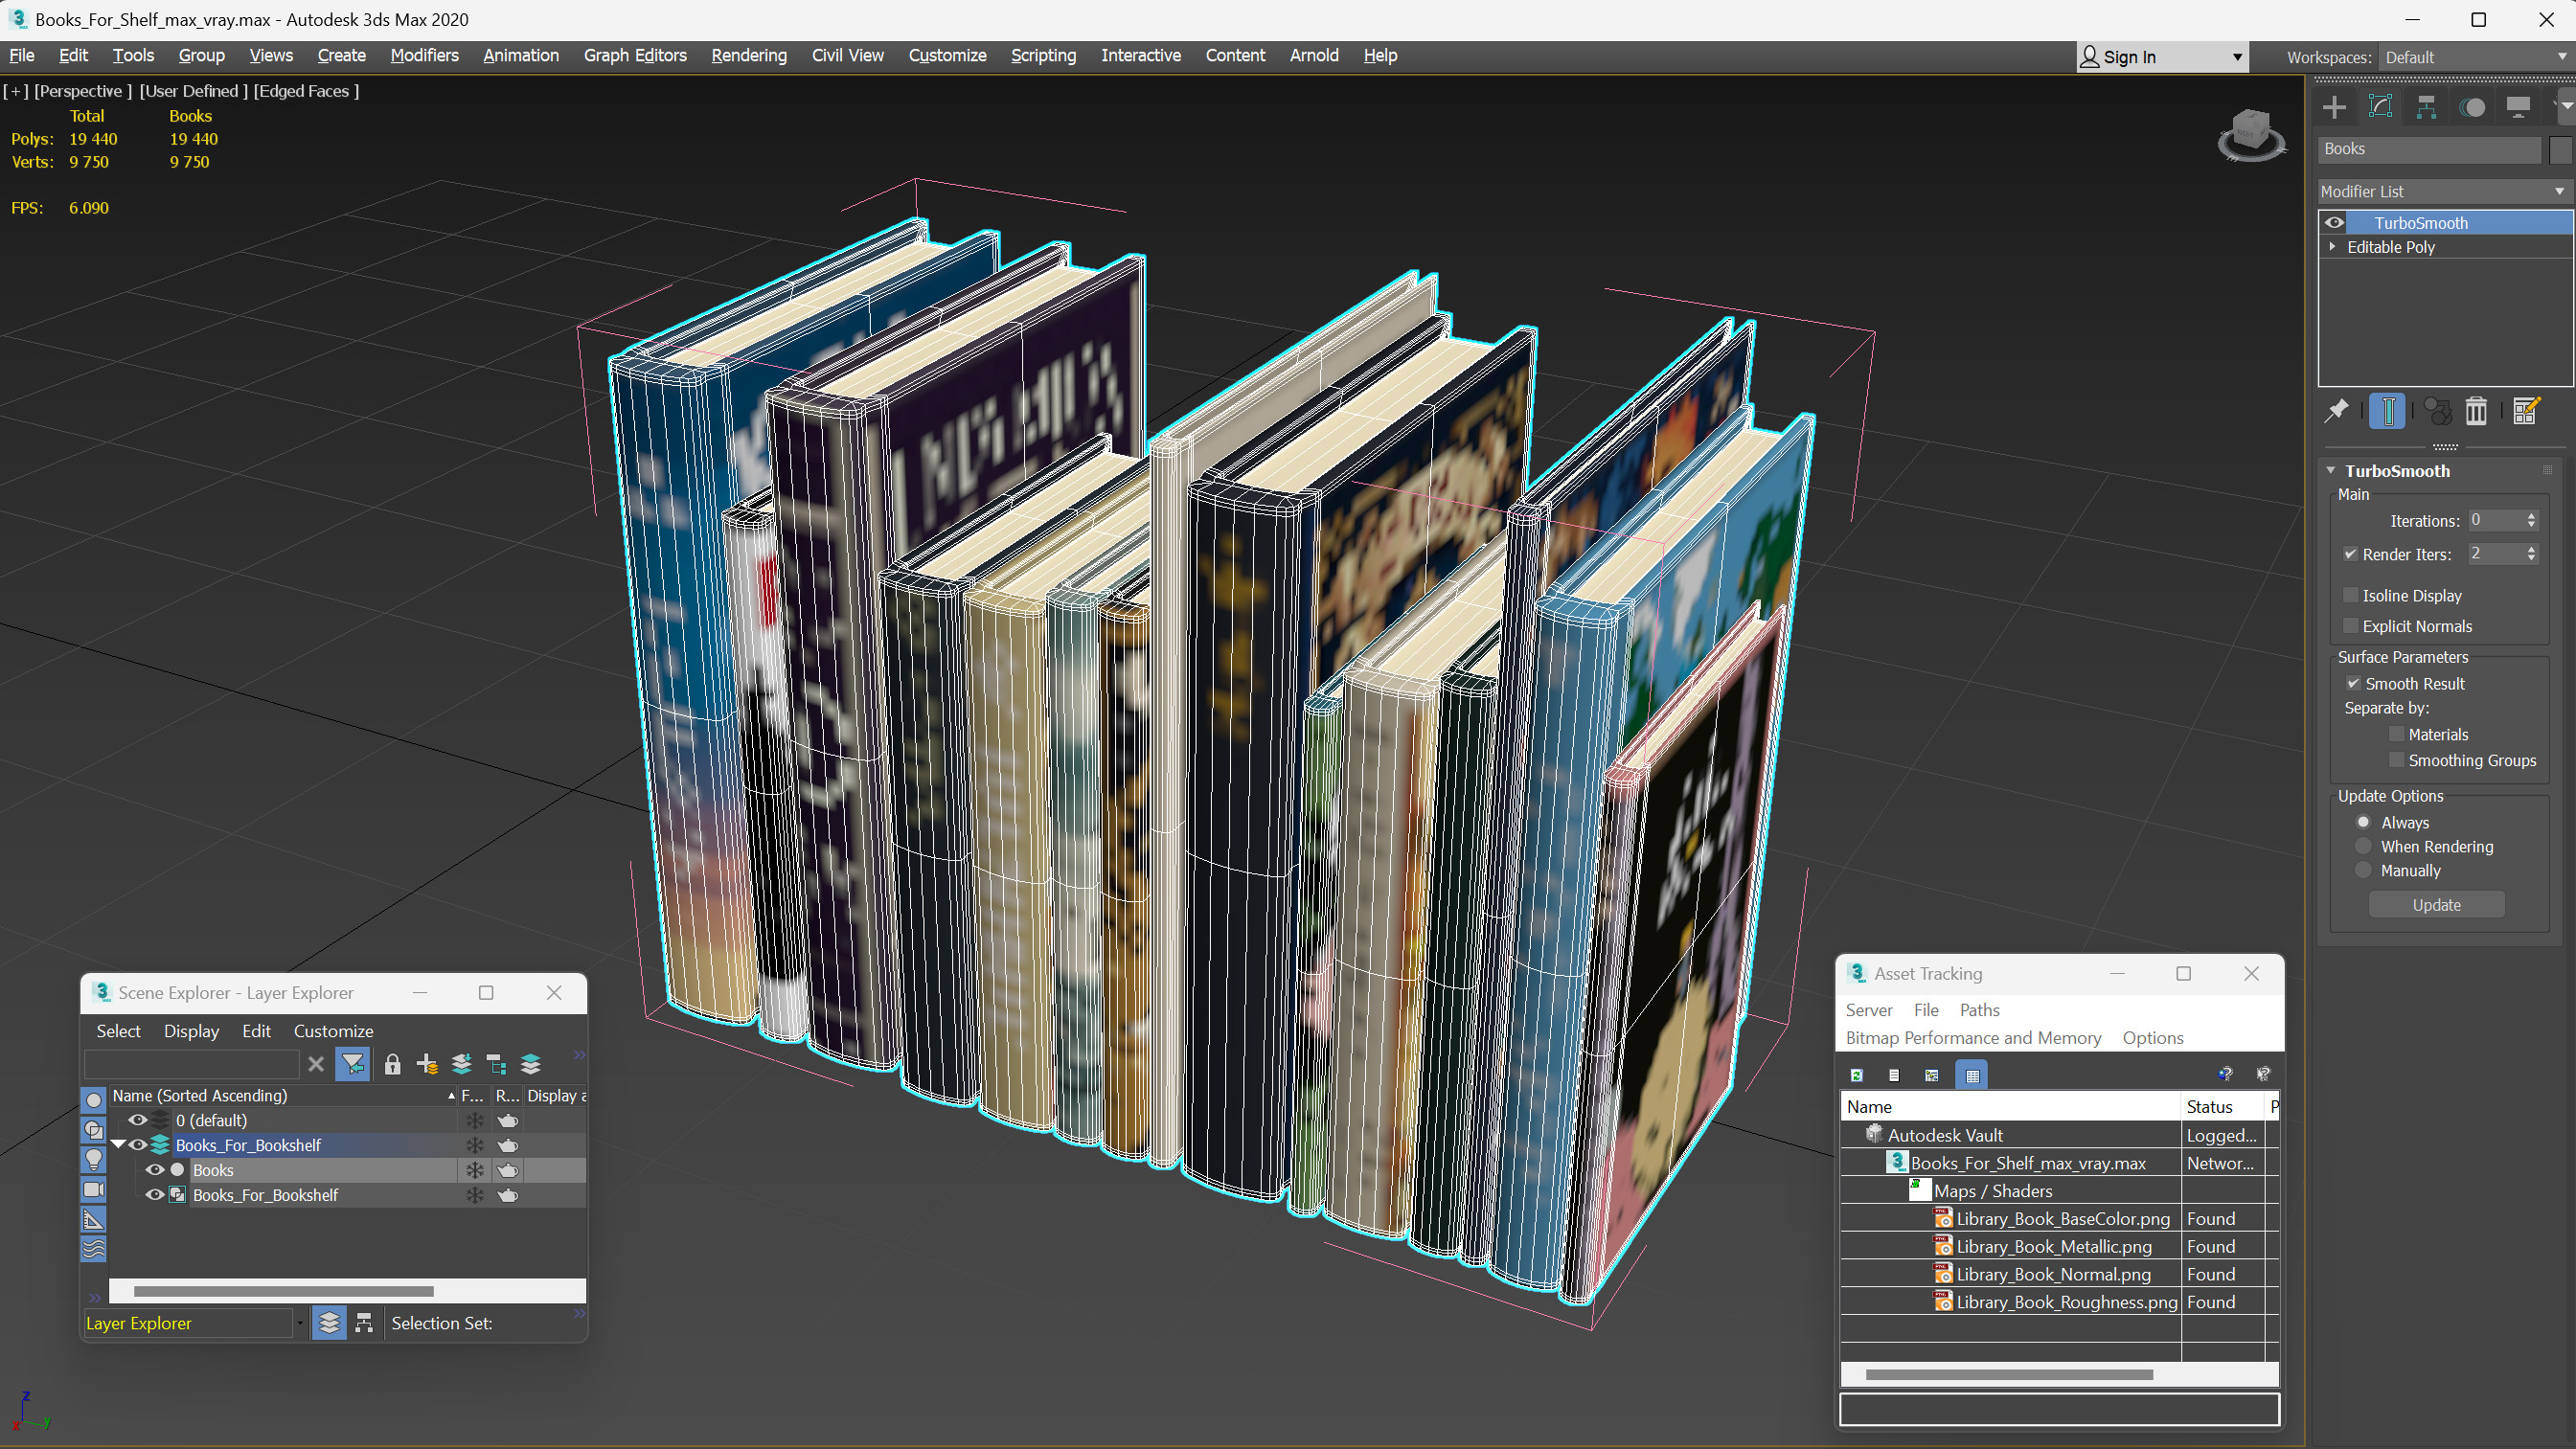This screenshot has height=1449, width=2576.
Task: Click Make Unique icon under modifier stack
Action: point(2438,411)
